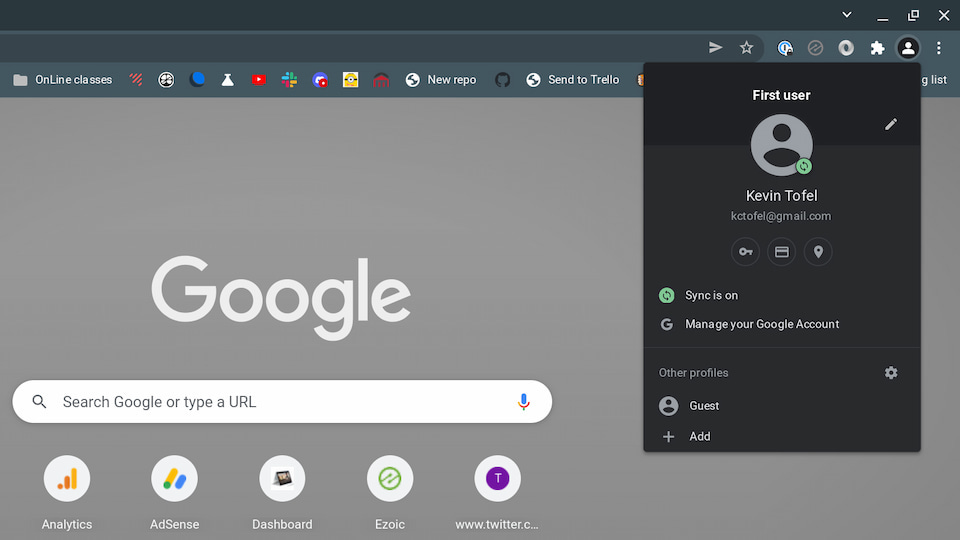Edit profile name with pencil icon
The image size is (960, 540).
[890, 124]
